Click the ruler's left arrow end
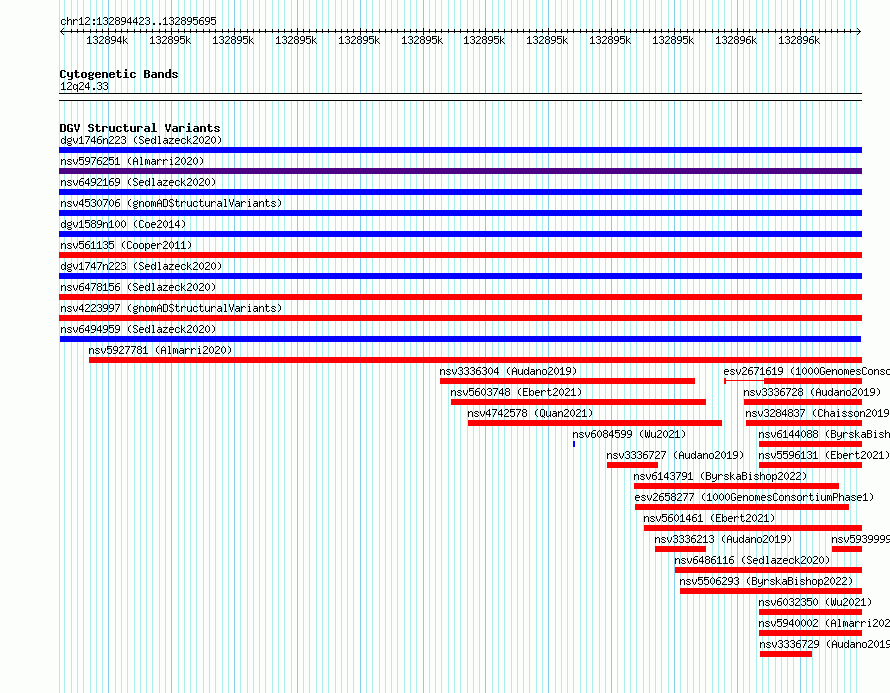 click(x=62, y=31)
